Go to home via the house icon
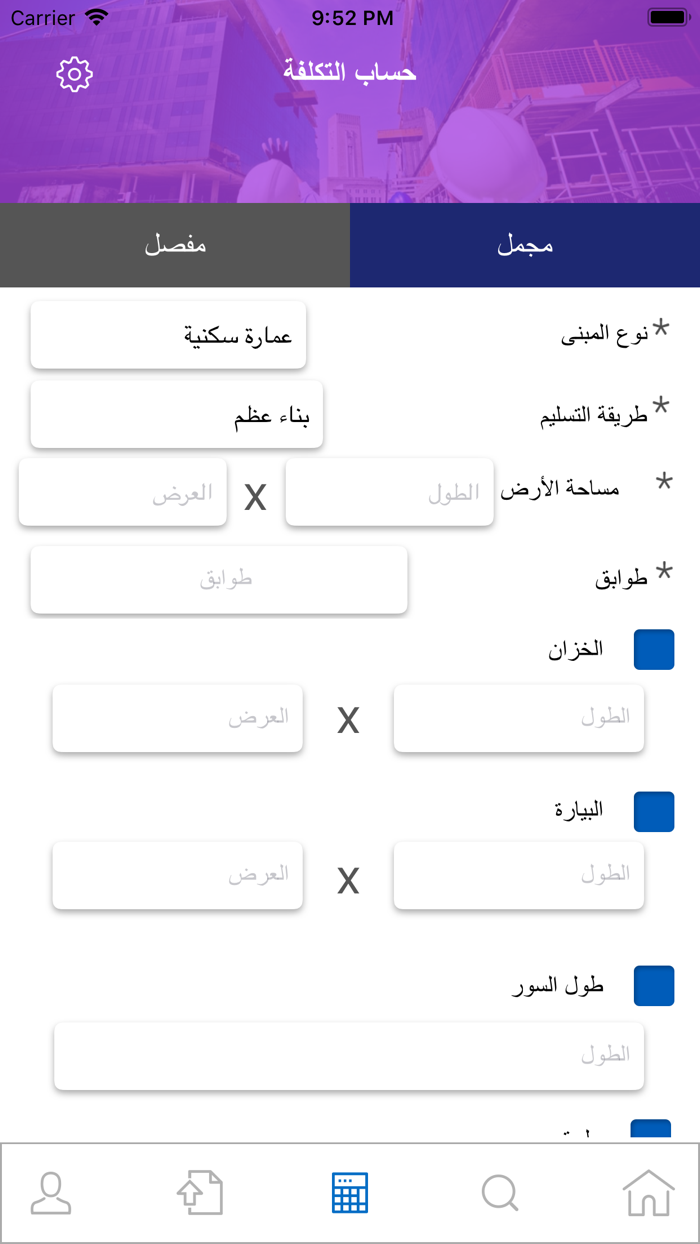Screen dimensions: 700x1244 (649, 1192)
